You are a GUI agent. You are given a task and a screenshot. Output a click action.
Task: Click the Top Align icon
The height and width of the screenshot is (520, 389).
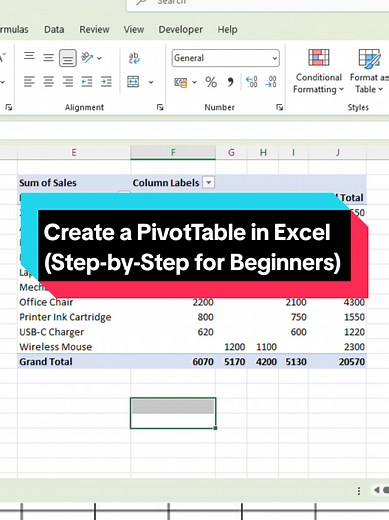29,58
